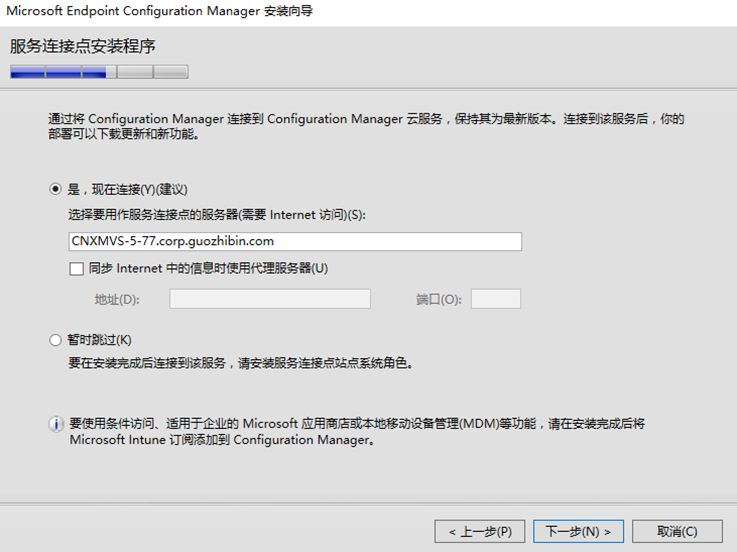Screen dimensions: 737x552
Task: Click the "端口(O):" label
Action: [439, 299]
